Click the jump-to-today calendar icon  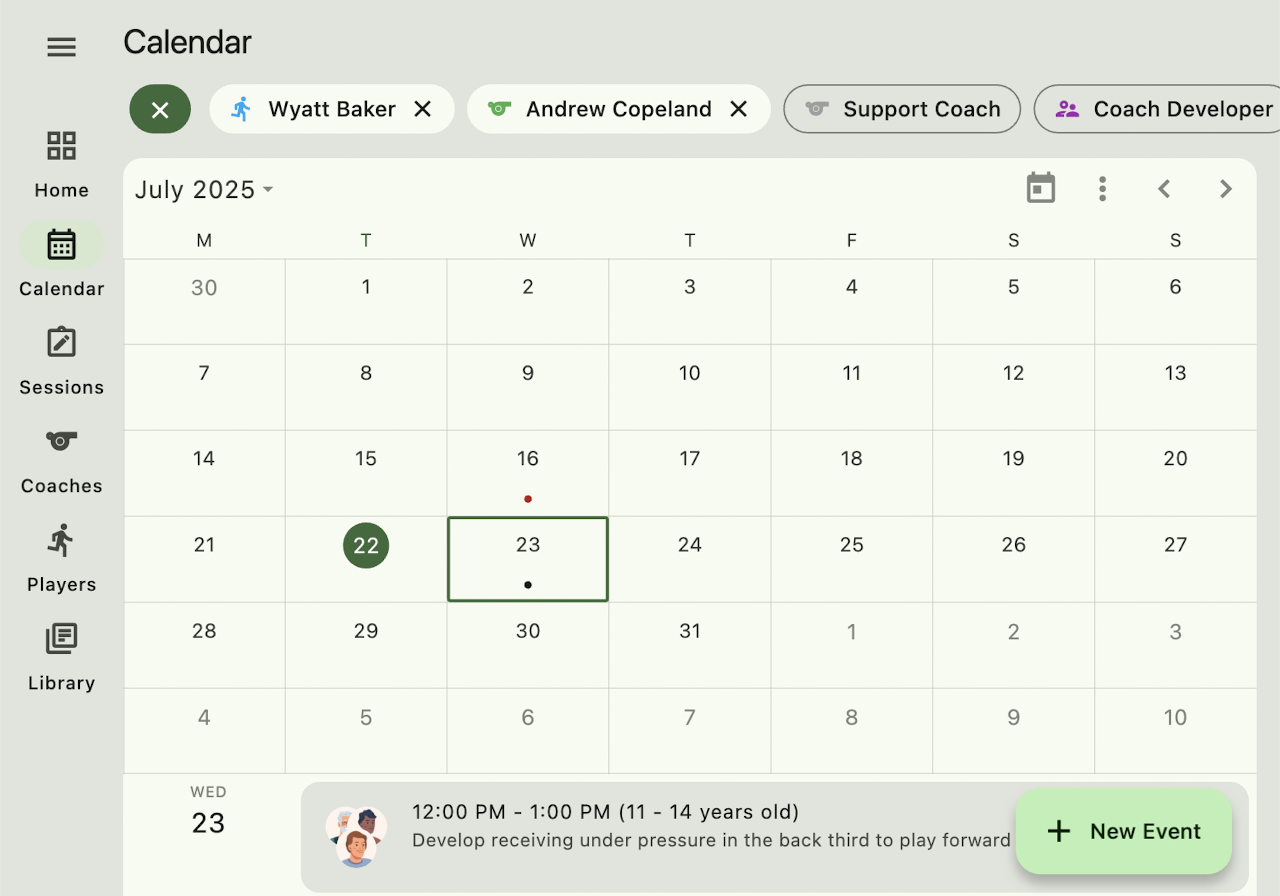coord(1041,188)
